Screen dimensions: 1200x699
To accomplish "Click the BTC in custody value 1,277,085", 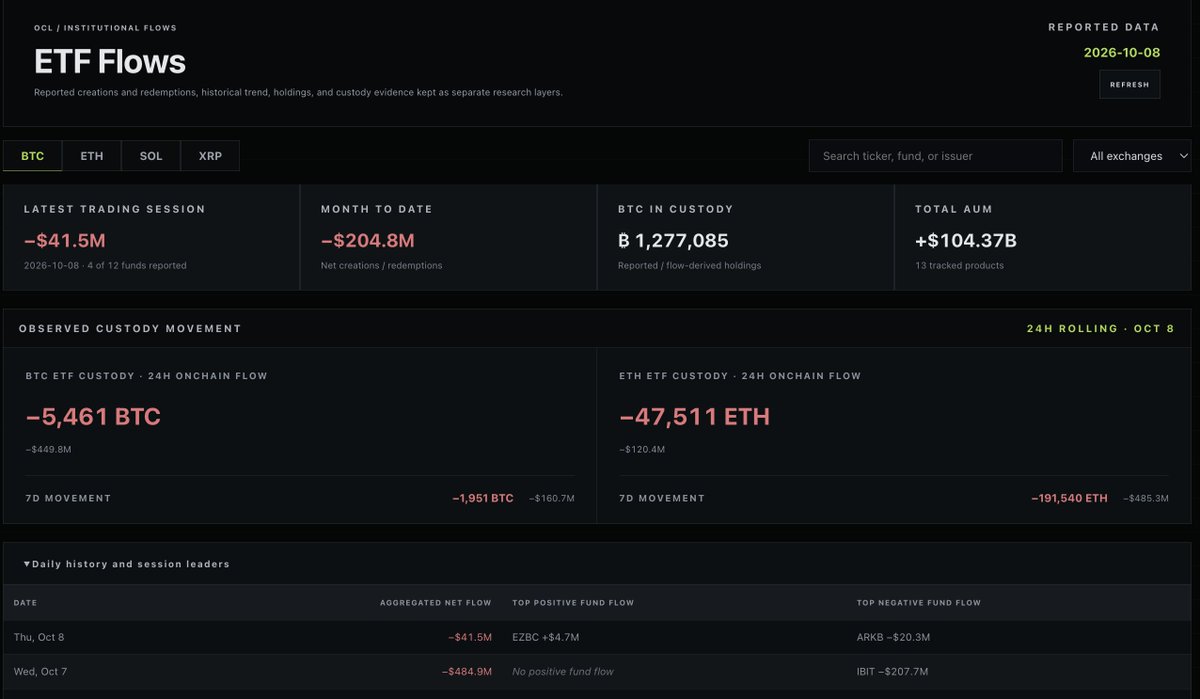I will [674, 240].
